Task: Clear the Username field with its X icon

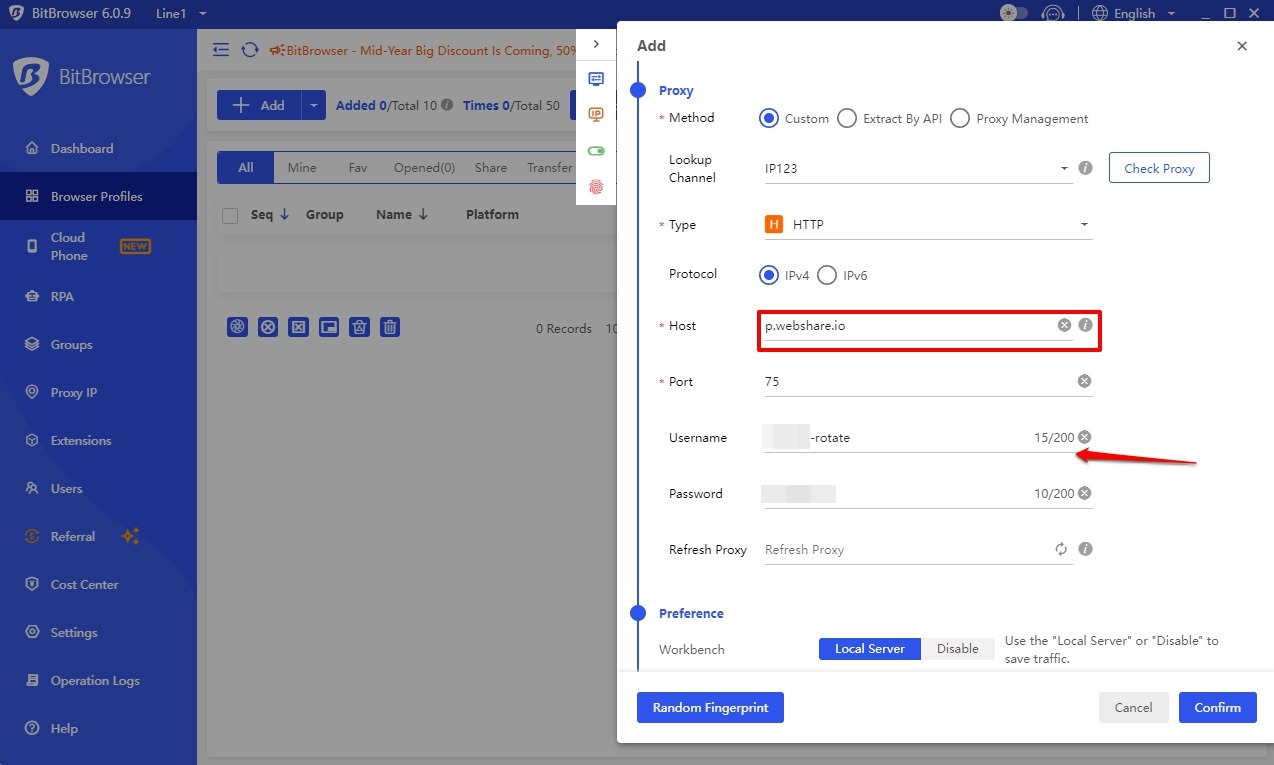Action: point(1084,437)
